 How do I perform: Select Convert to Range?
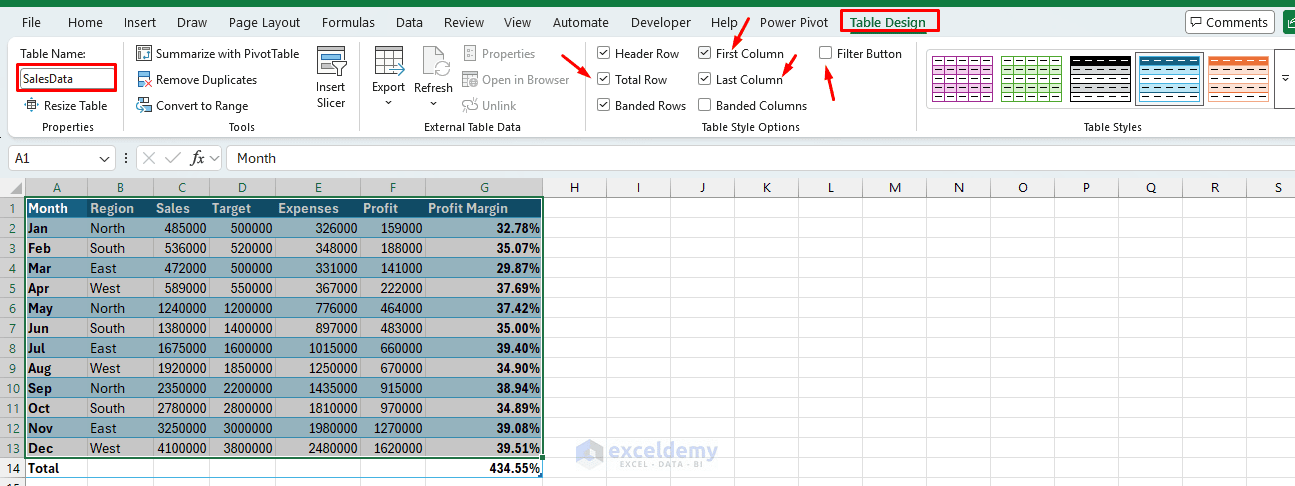192,106
